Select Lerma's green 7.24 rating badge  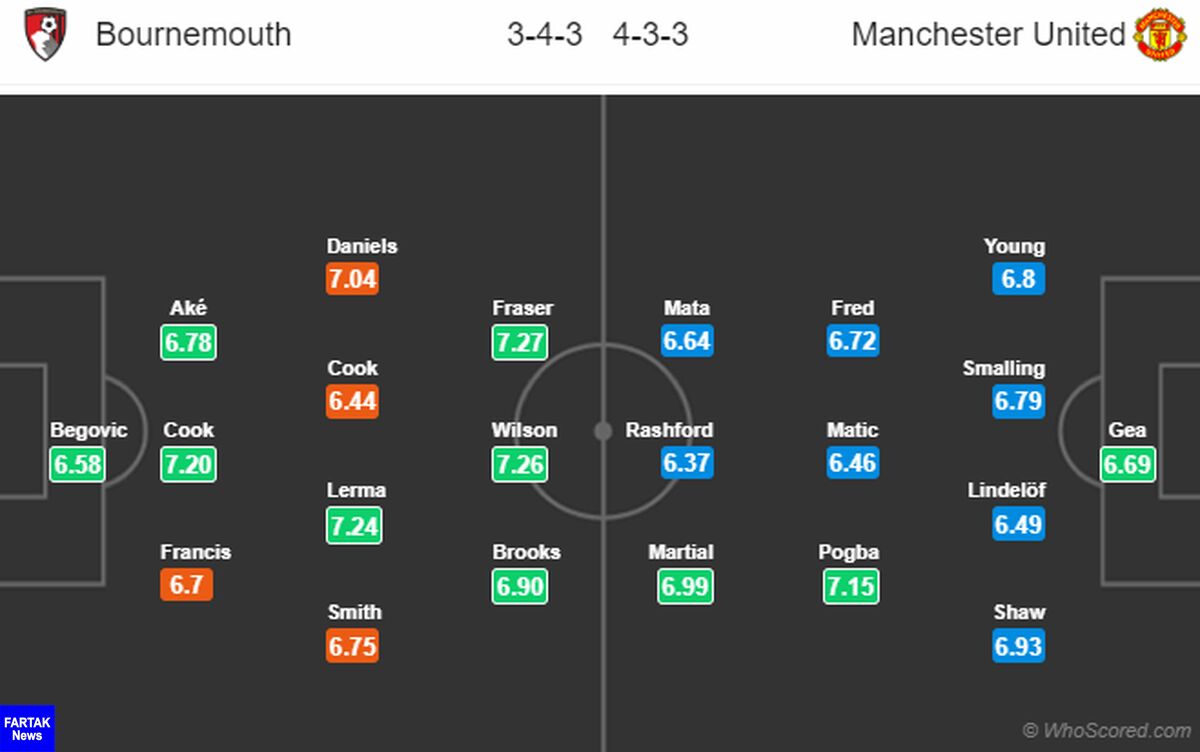coord(354,525)
